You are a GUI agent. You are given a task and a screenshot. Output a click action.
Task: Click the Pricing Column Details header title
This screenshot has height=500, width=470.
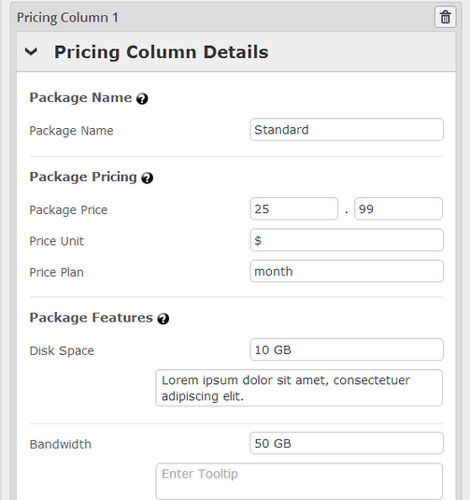coord(161,52)
